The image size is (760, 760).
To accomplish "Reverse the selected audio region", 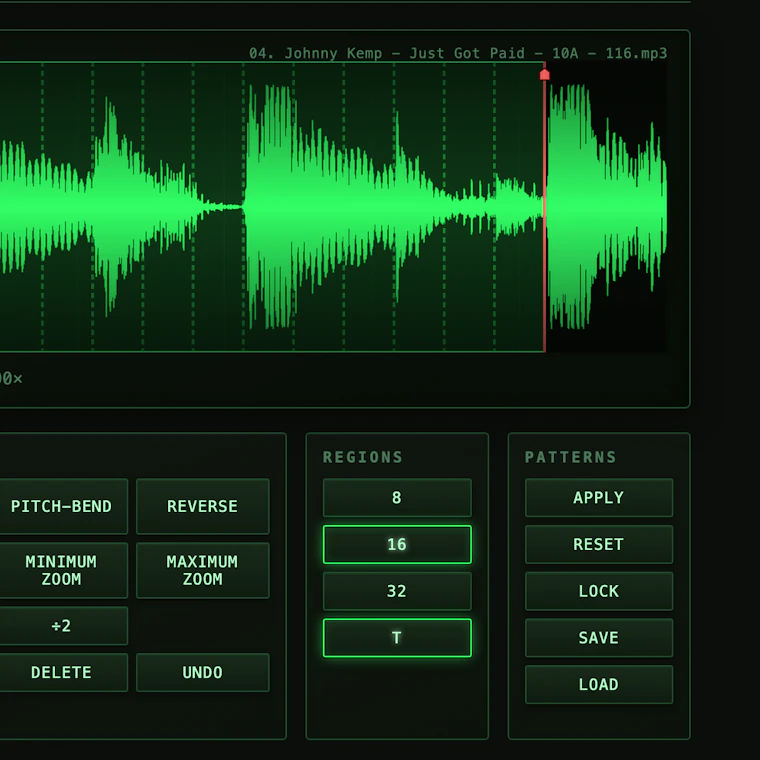I will [x=203, y=506].
